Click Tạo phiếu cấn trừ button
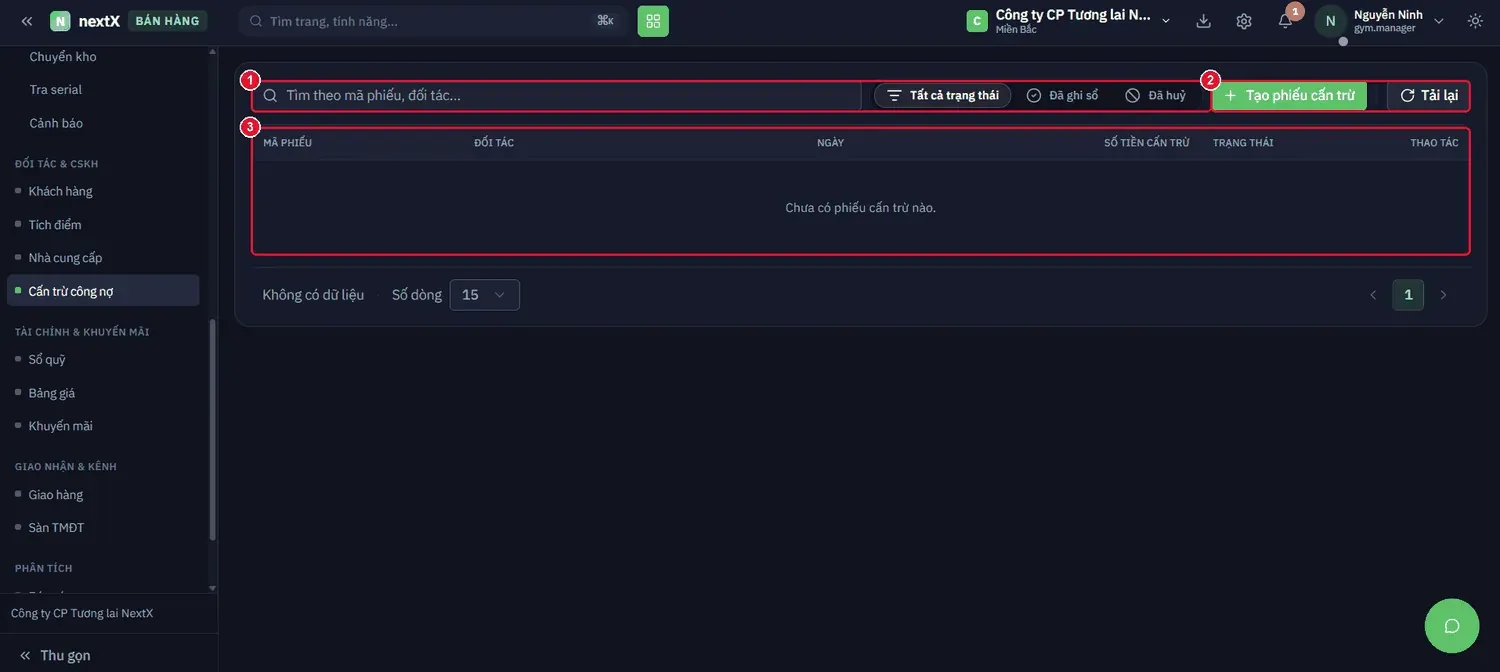 click(x=1290, y=95)
